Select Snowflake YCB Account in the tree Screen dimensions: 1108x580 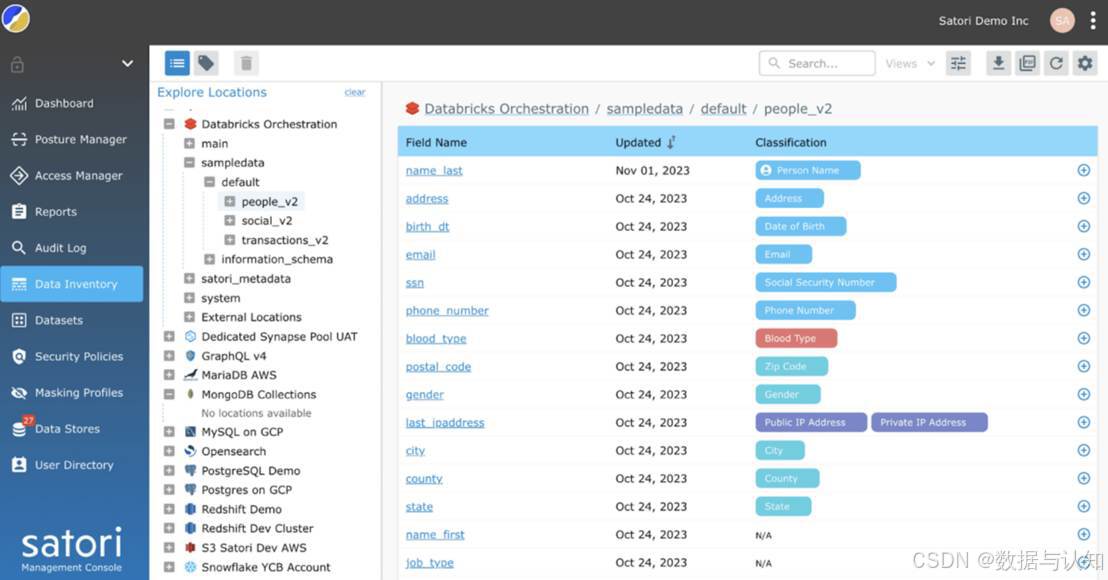(x=266, y=567)
